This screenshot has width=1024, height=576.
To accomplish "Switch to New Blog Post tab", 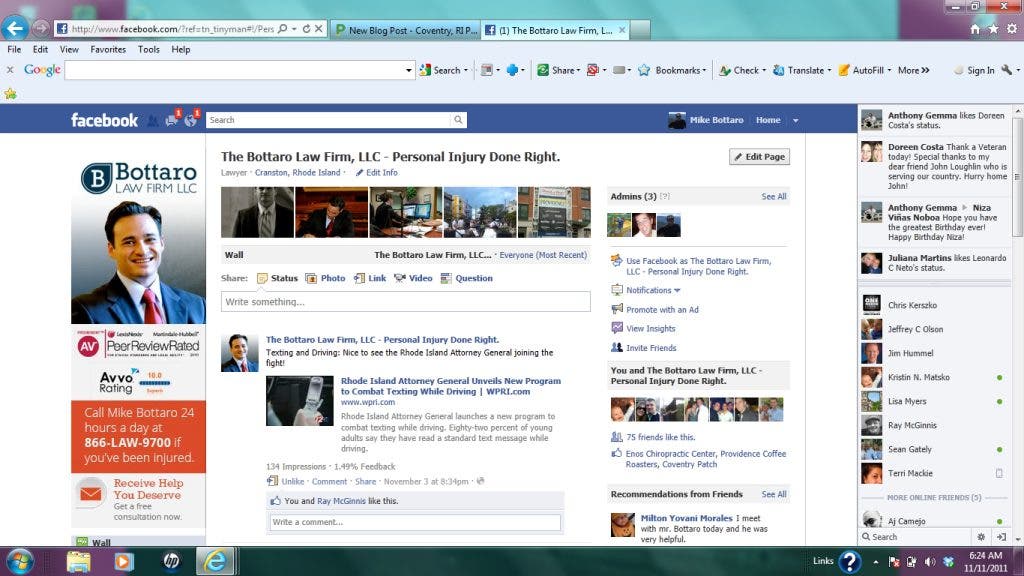I will 406,30.
